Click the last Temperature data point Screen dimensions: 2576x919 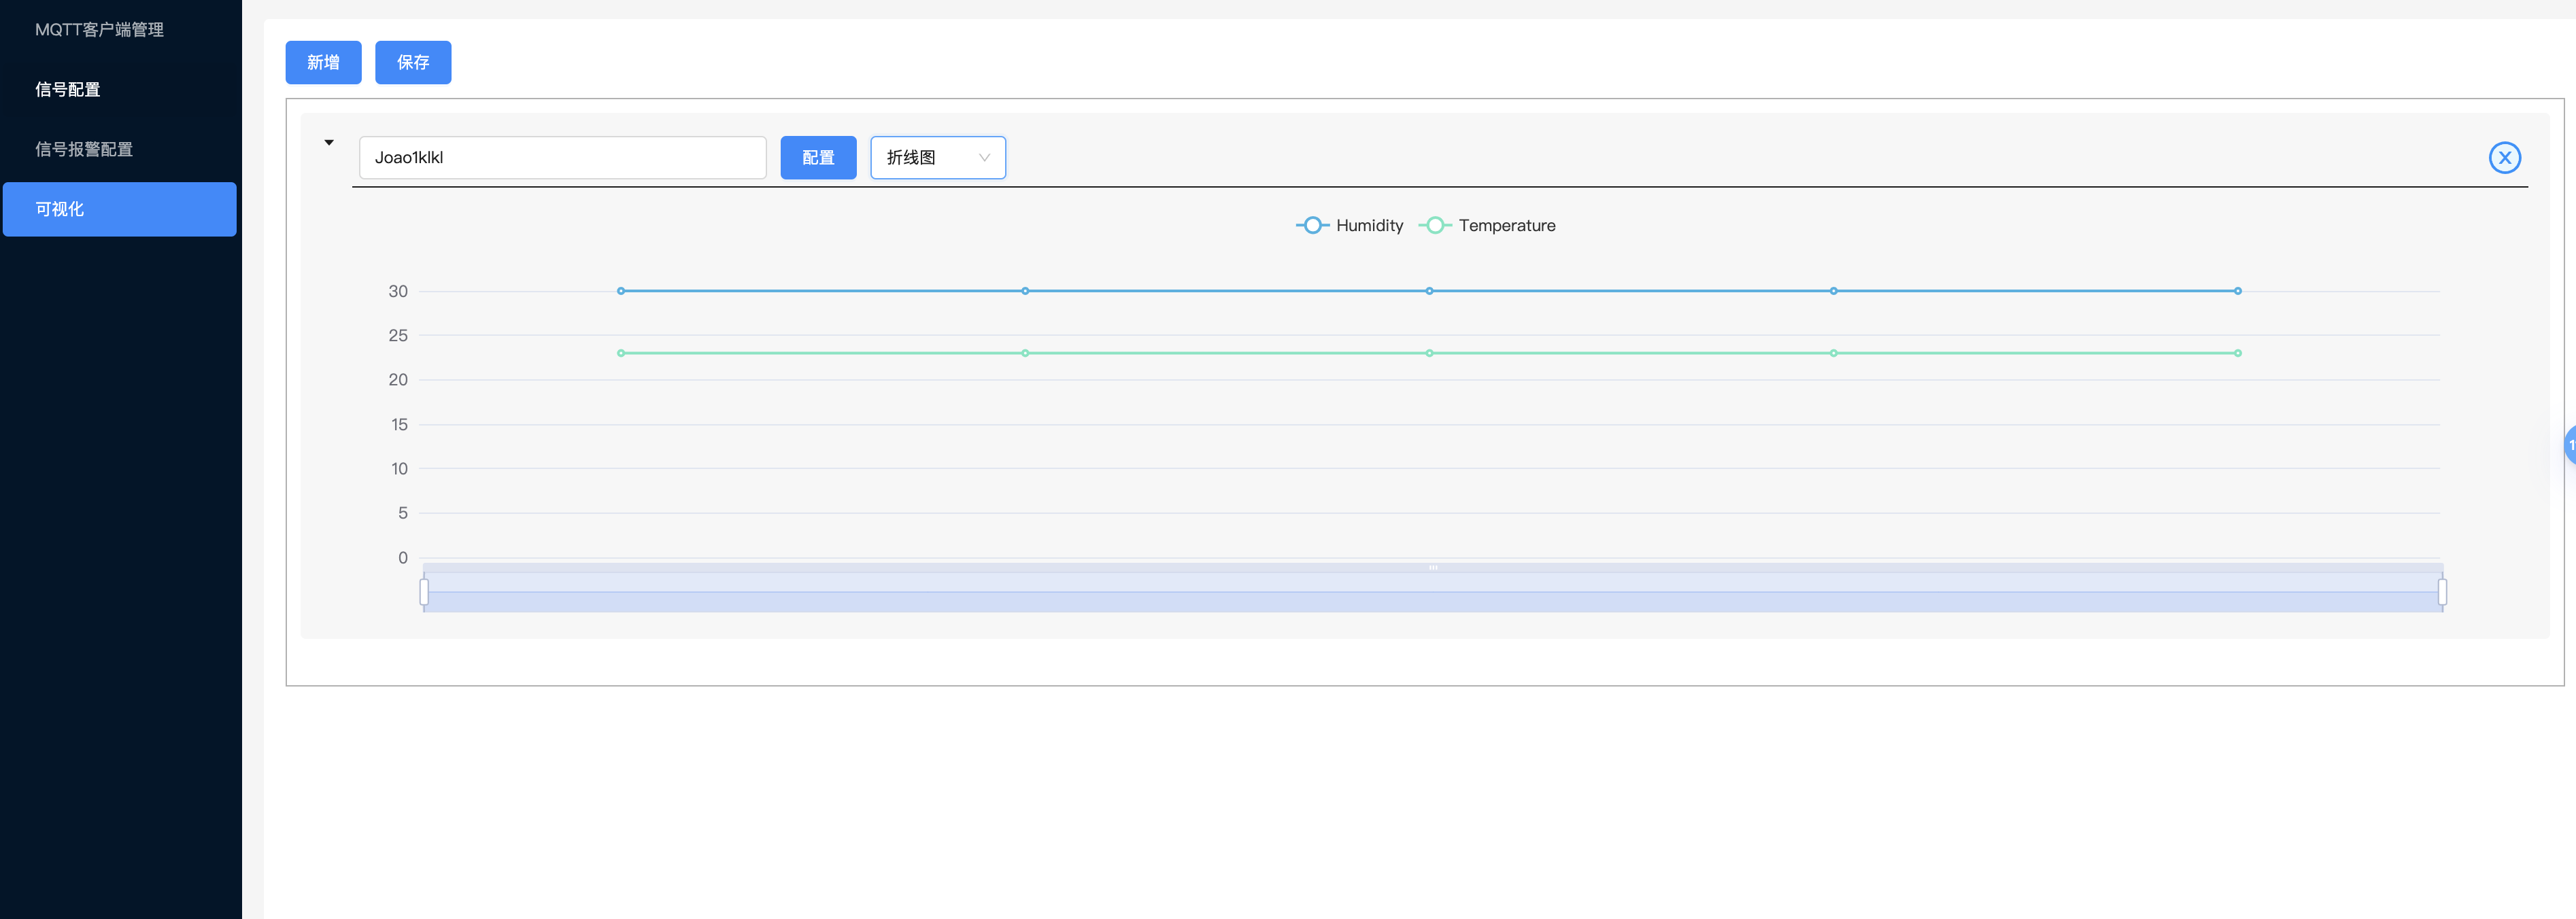(2237, 353)
